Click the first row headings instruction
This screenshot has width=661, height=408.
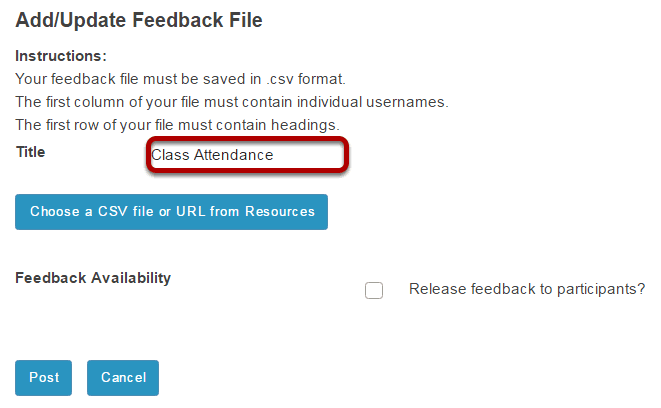coord(177,125)
